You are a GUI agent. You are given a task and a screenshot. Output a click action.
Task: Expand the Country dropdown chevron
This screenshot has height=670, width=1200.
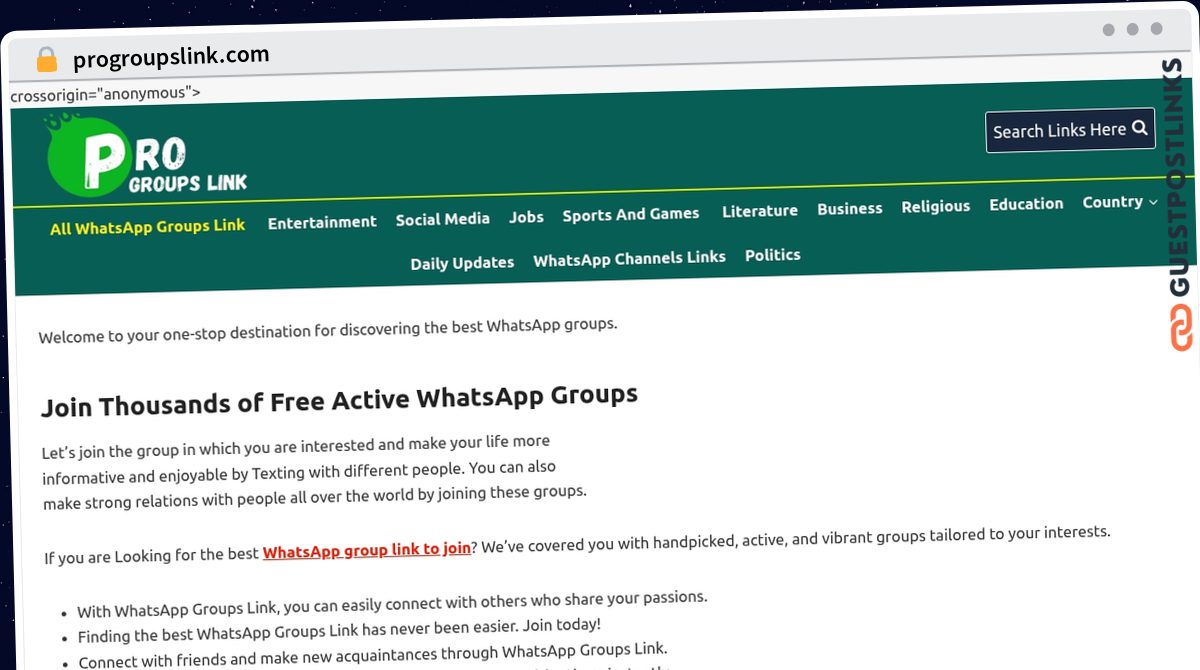pyautogui.click(x=1153, y=202)
